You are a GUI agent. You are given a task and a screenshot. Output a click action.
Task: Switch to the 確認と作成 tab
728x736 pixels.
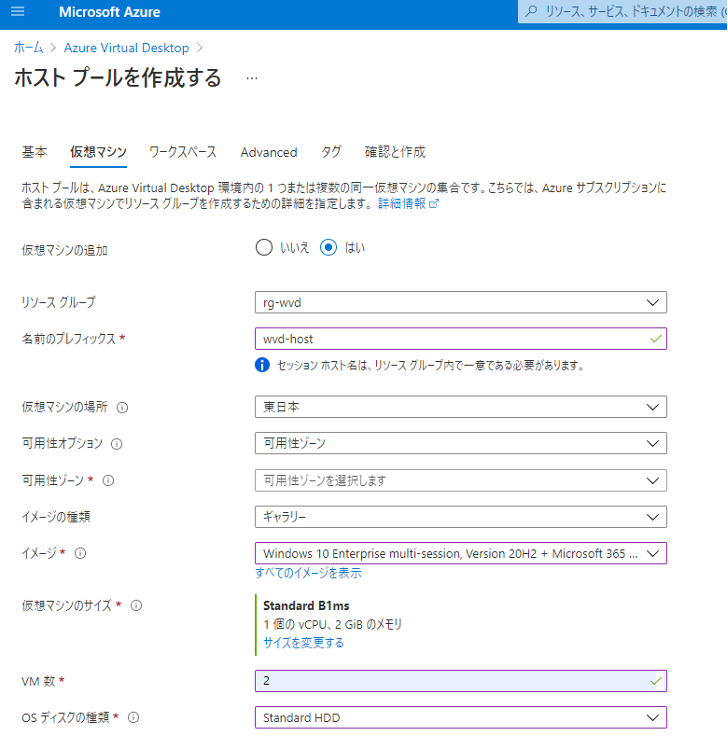click(x=395, y=152)
